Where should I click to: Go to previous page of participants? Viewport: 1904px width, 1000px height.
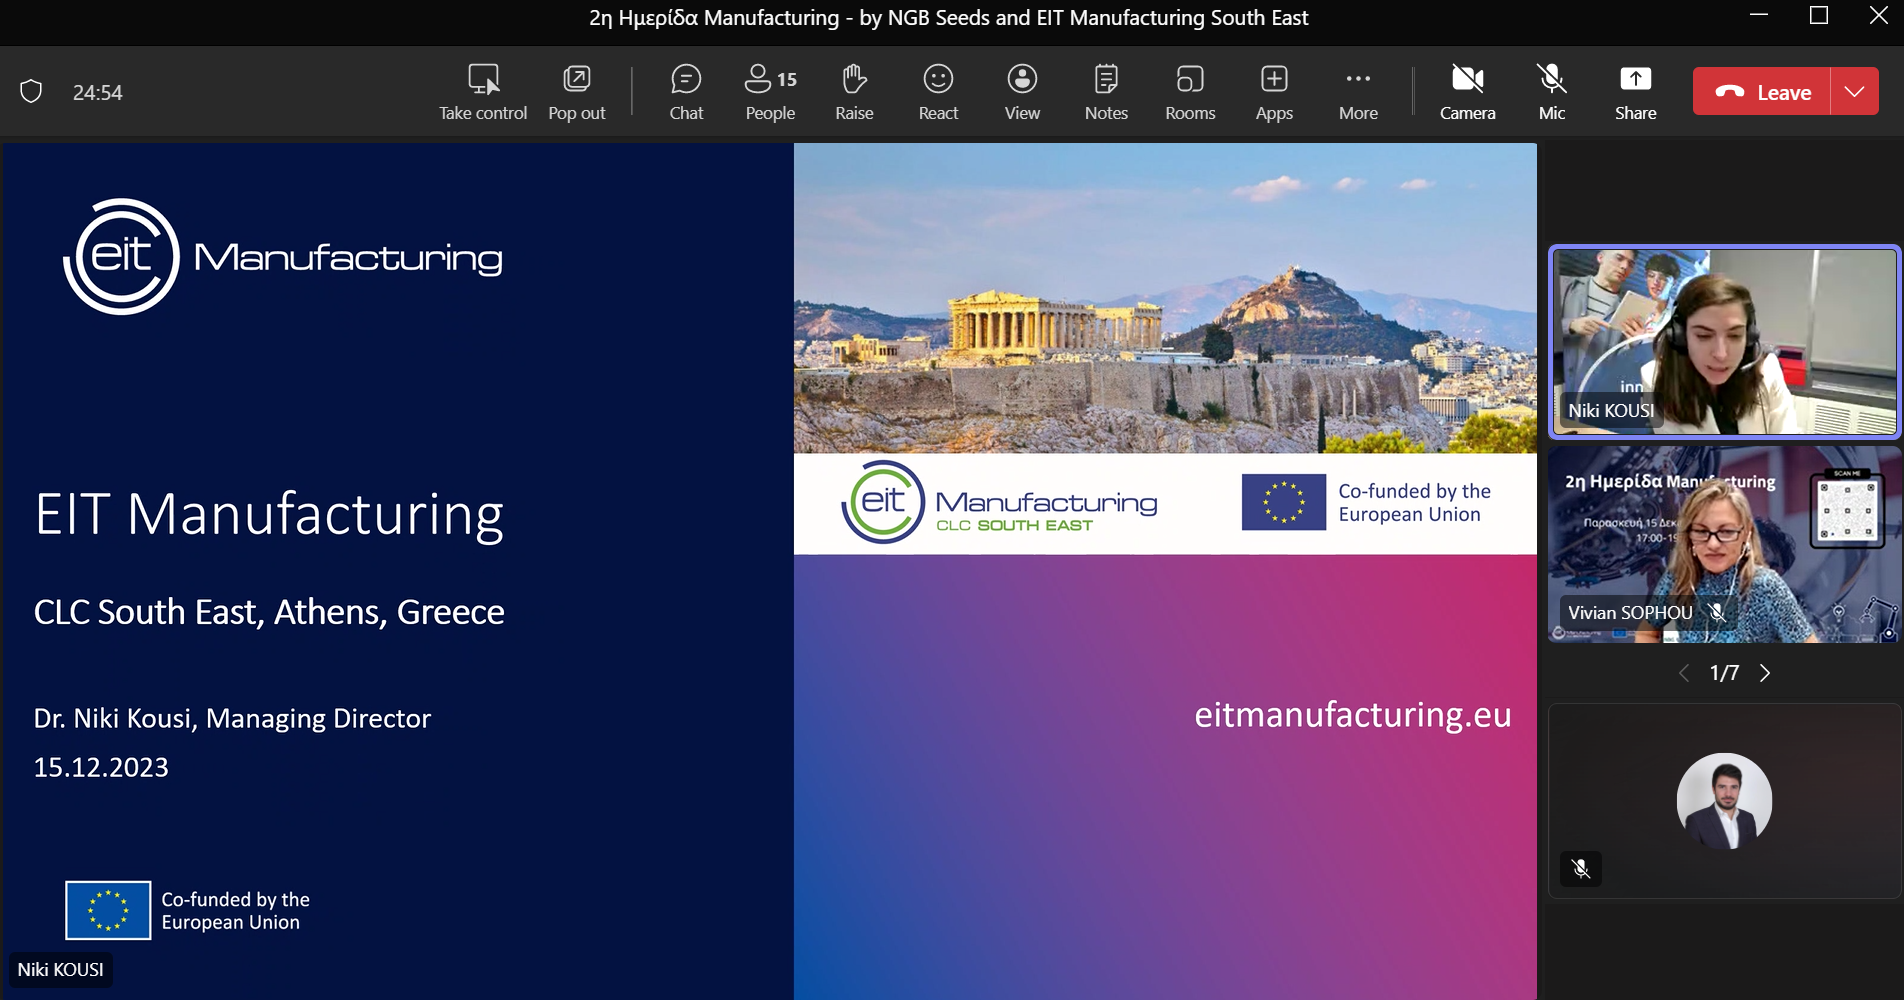(x=1684, y=673)
